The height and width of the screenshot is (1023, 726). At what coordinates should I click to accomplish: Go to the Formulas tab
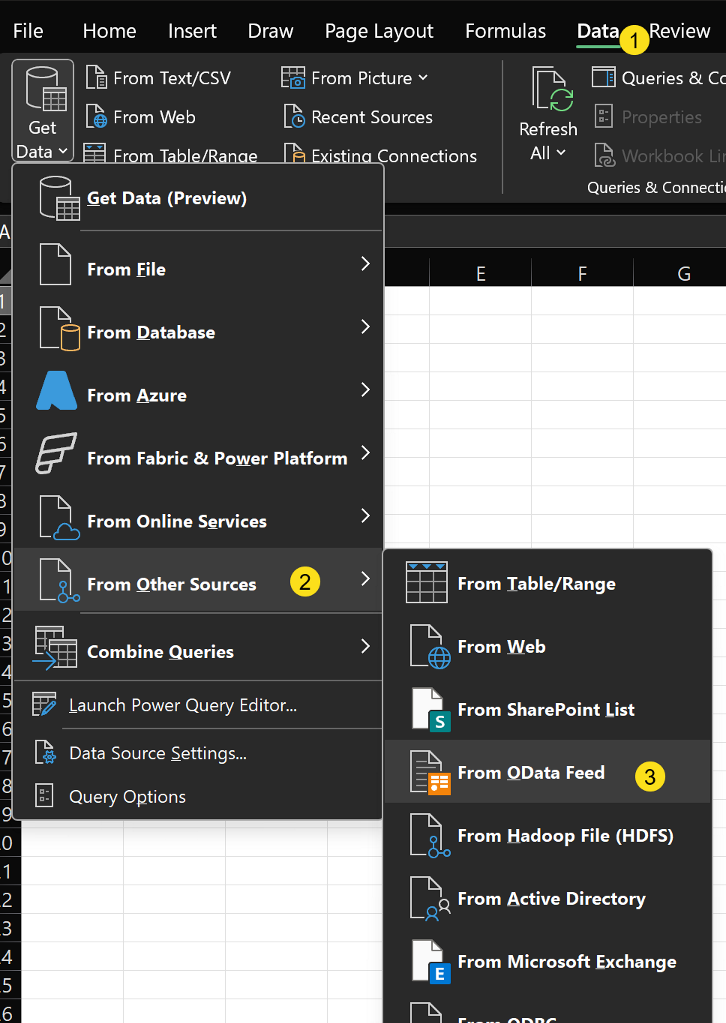pos(506,31)
